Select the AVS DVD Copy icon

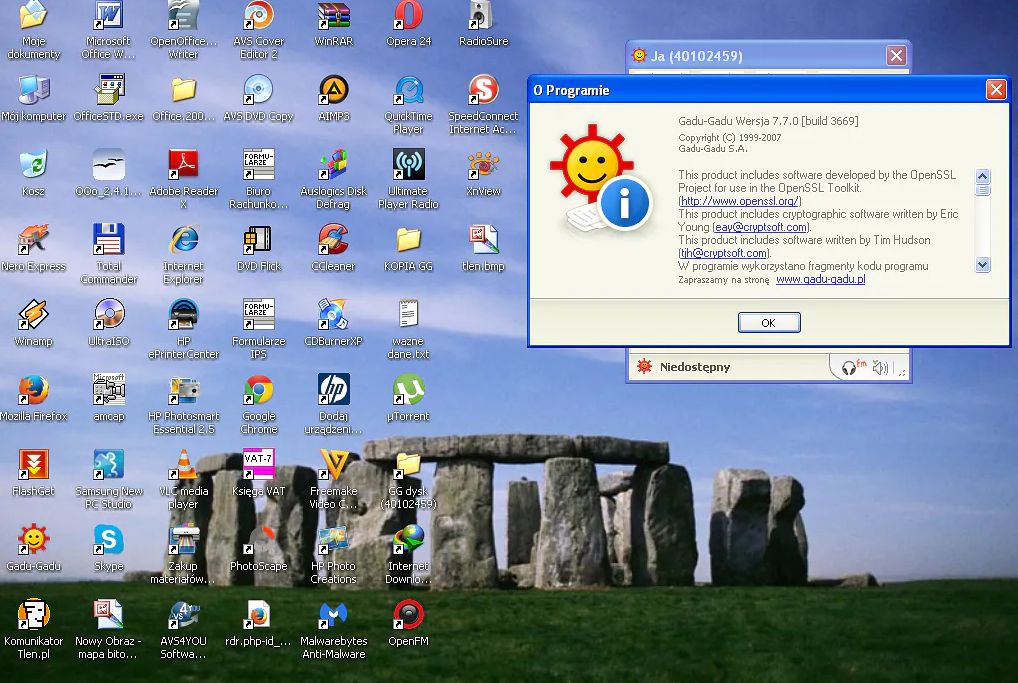[258, 99]
